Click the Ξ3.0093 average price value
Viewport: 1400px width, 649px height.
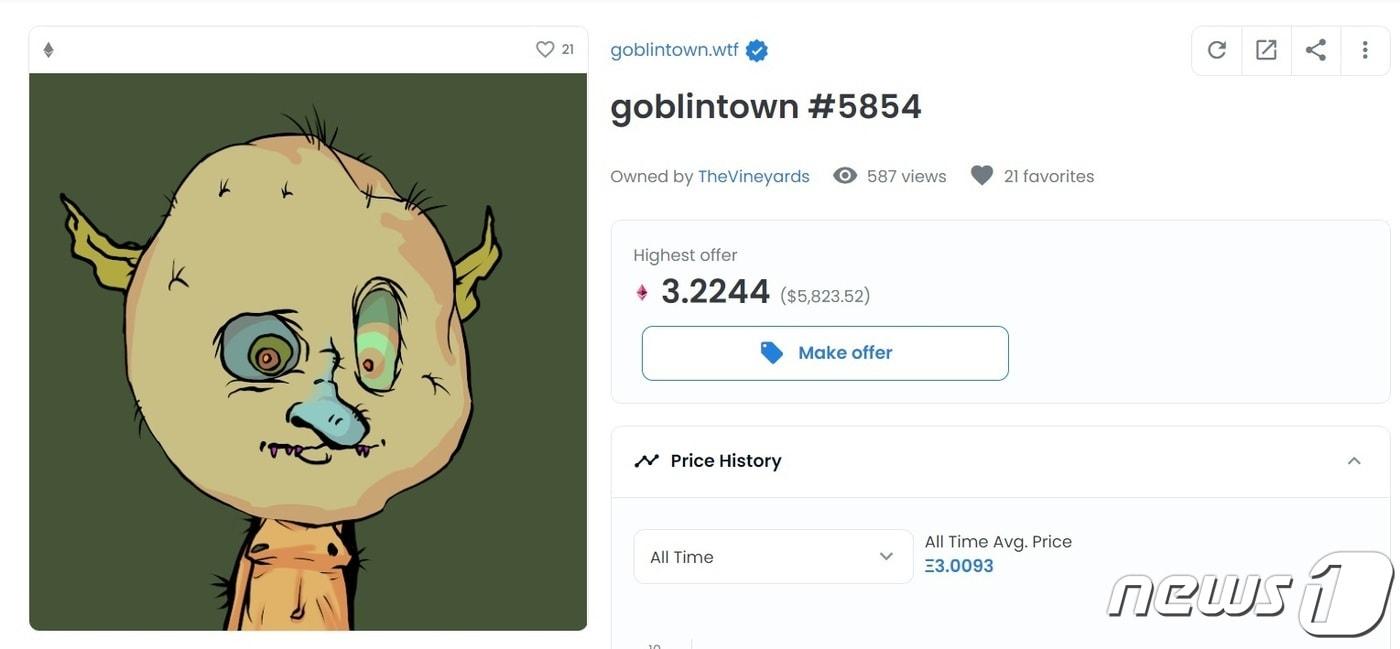959,566
